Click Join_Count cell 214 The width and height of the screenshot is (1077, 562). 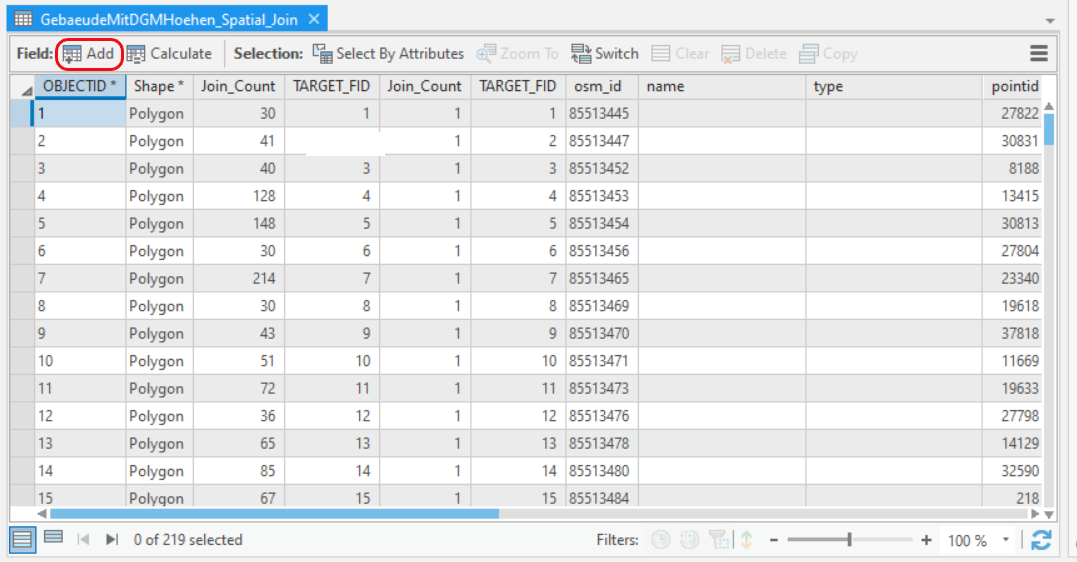pyautogui.click(x=238, y=278)
